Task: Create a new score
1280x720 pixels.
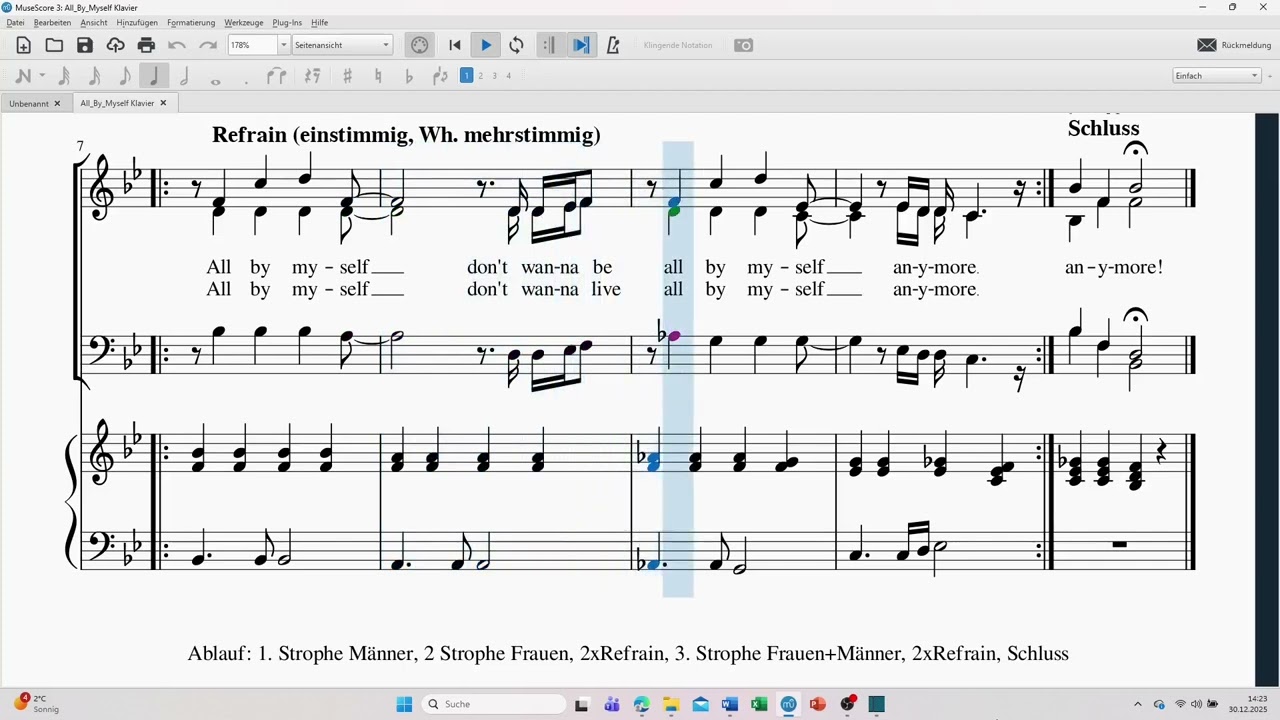Action: [23, 45]
